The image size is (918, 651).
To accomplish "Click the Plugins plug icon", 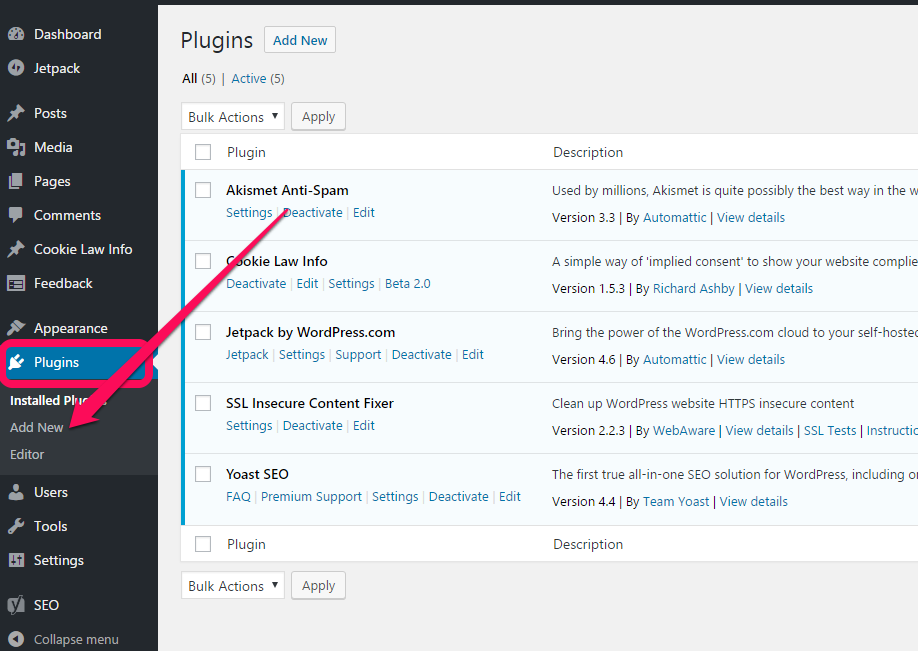I will 16,362.
